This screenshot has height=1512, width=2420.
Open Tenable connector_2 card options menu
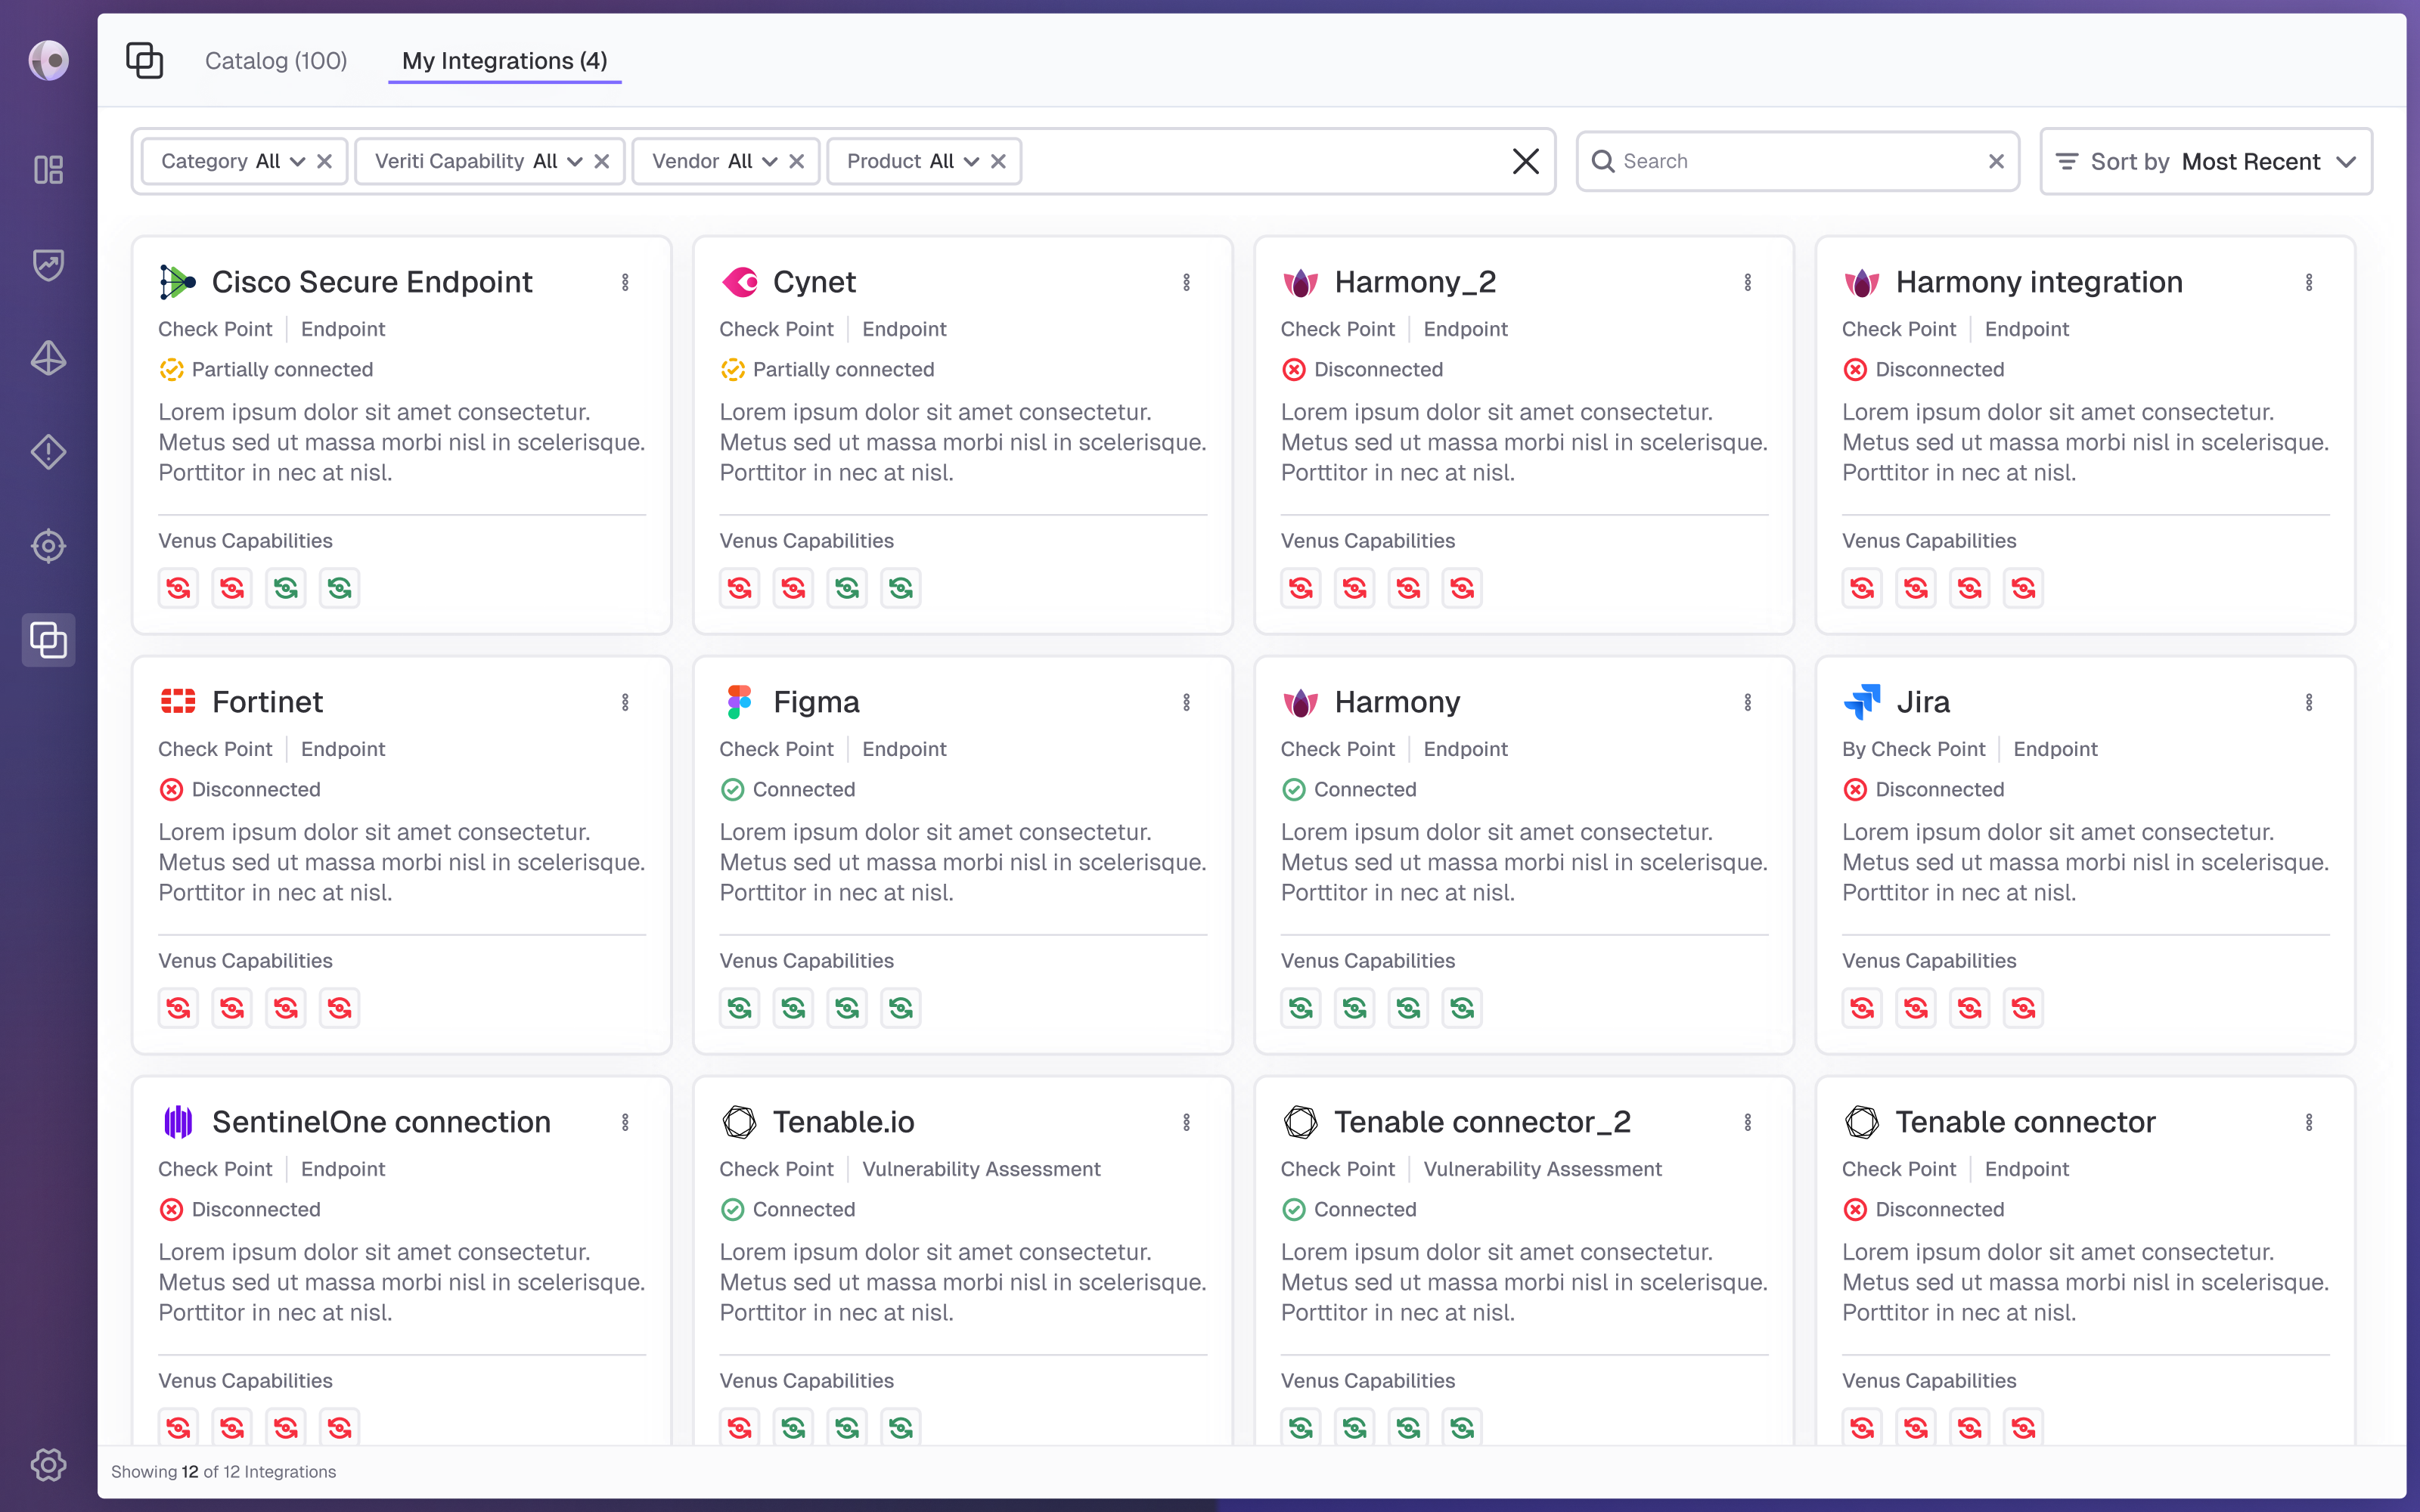(x=1747, y=1122)
